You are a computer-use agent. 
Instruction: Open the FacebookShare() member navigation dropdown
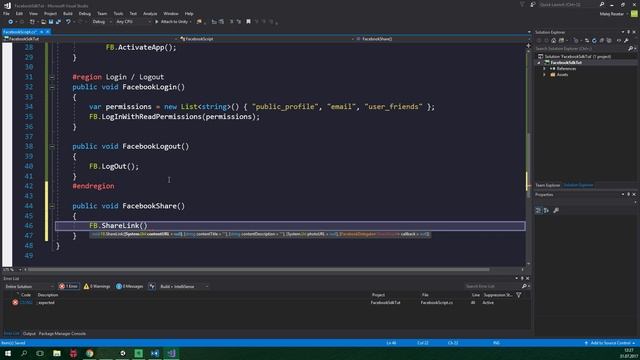pyautogui.click(x=442, y=39)
